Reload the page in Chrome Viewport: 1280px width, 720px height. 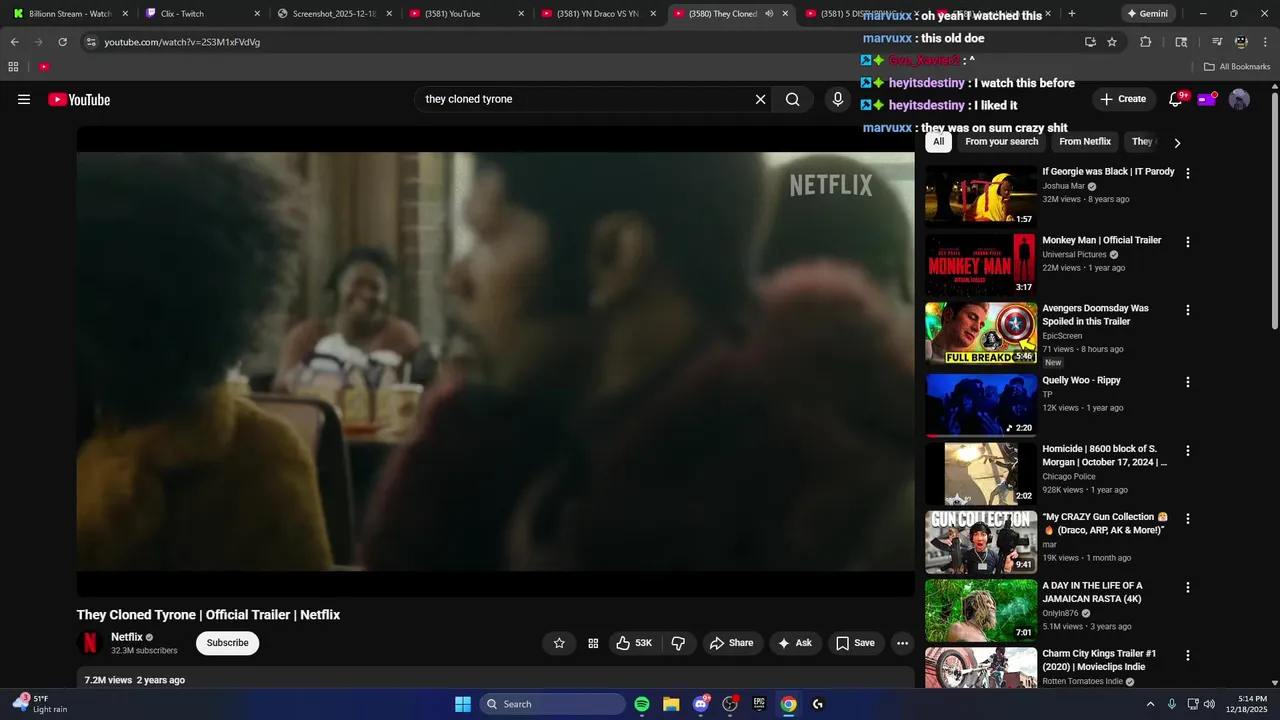[x=62, y=42]
